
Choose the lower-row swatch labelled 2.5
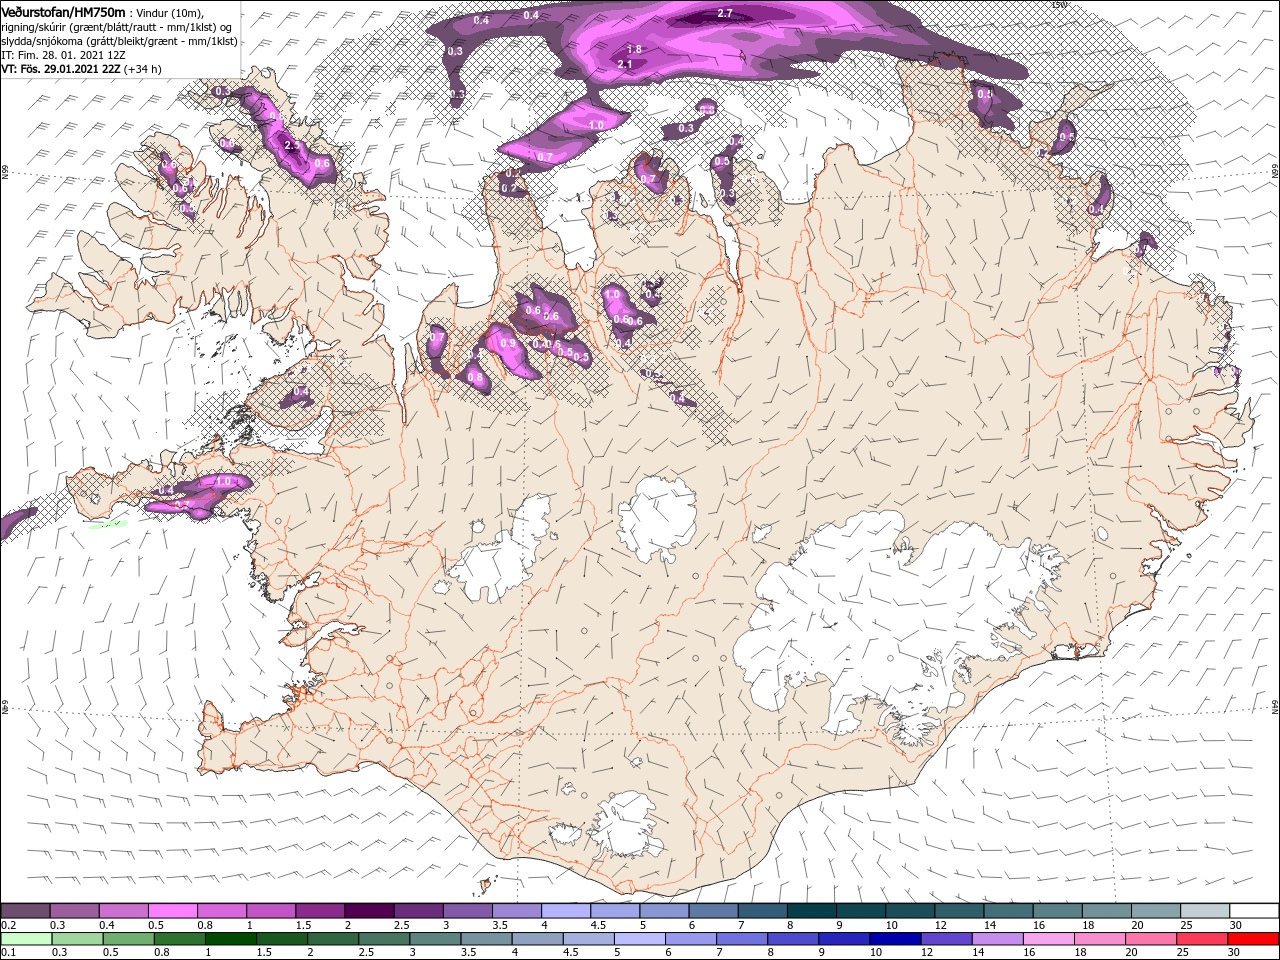click(x=384, y=939)
